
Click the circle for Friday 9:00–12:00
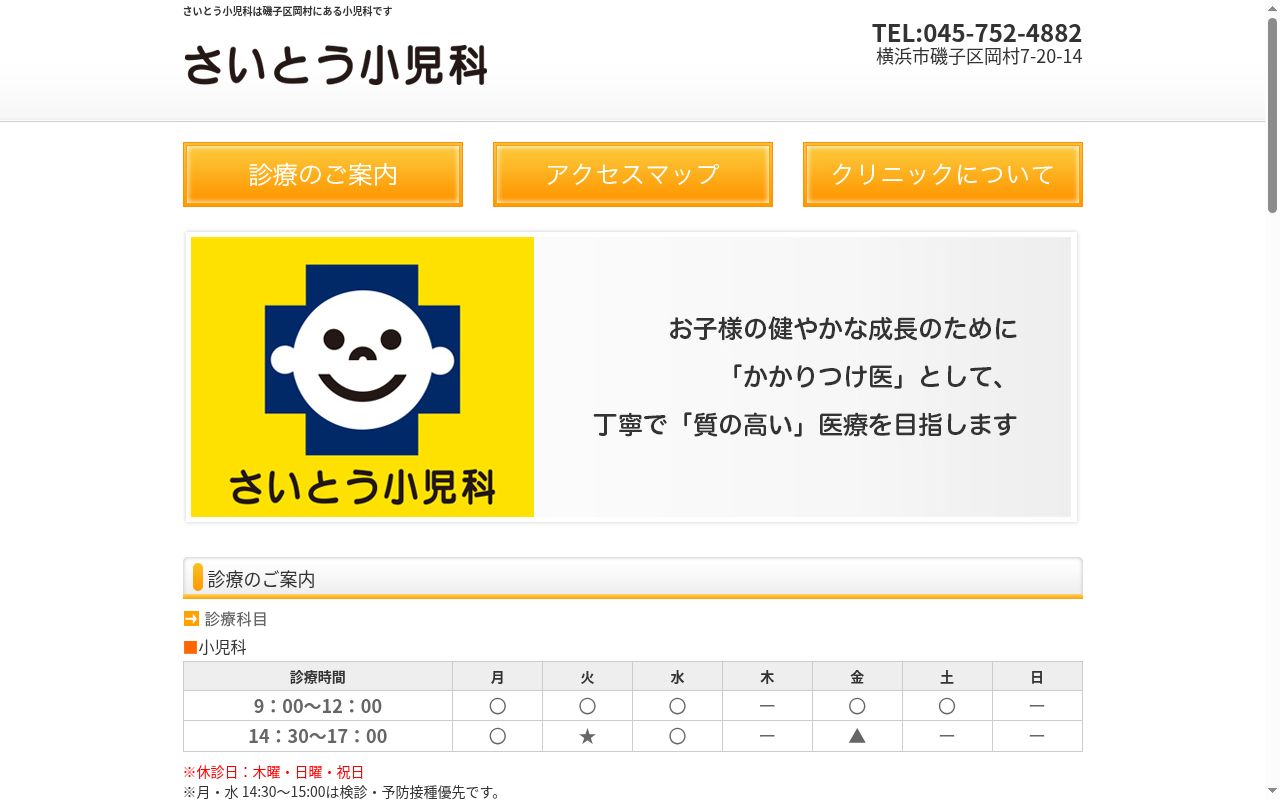tap(857, 706)
